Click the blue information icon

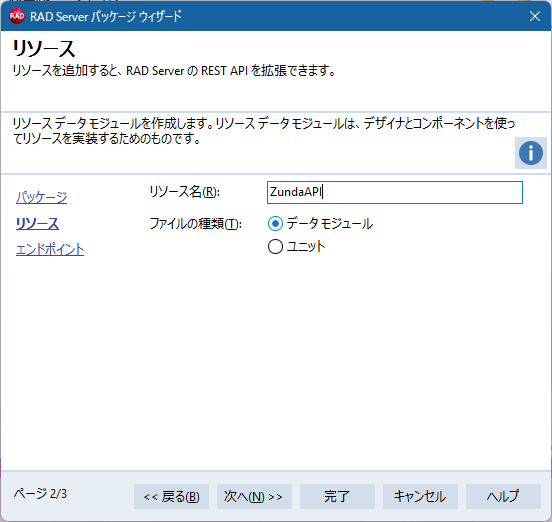click(531, 153)
